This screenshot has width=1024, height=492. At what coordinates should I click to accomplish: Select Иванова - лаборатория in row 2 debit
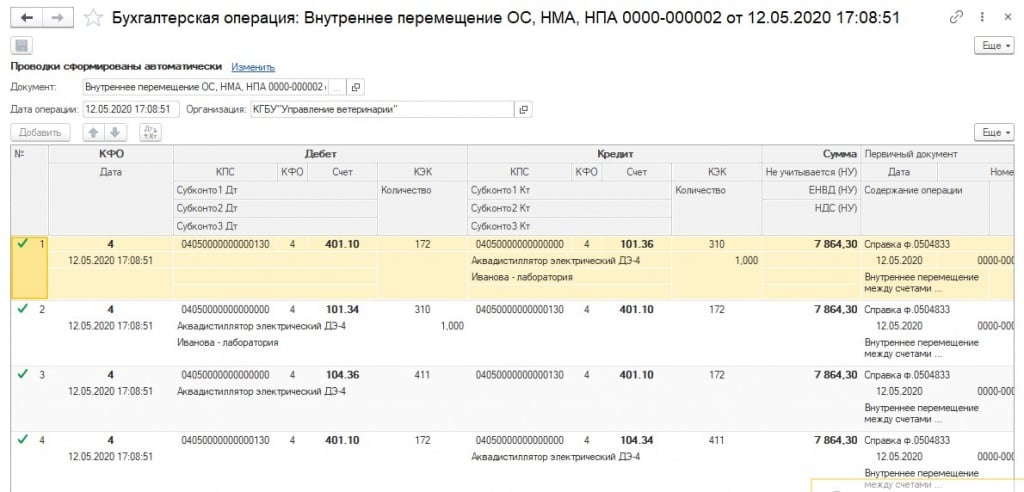click(x=227, y=342)
